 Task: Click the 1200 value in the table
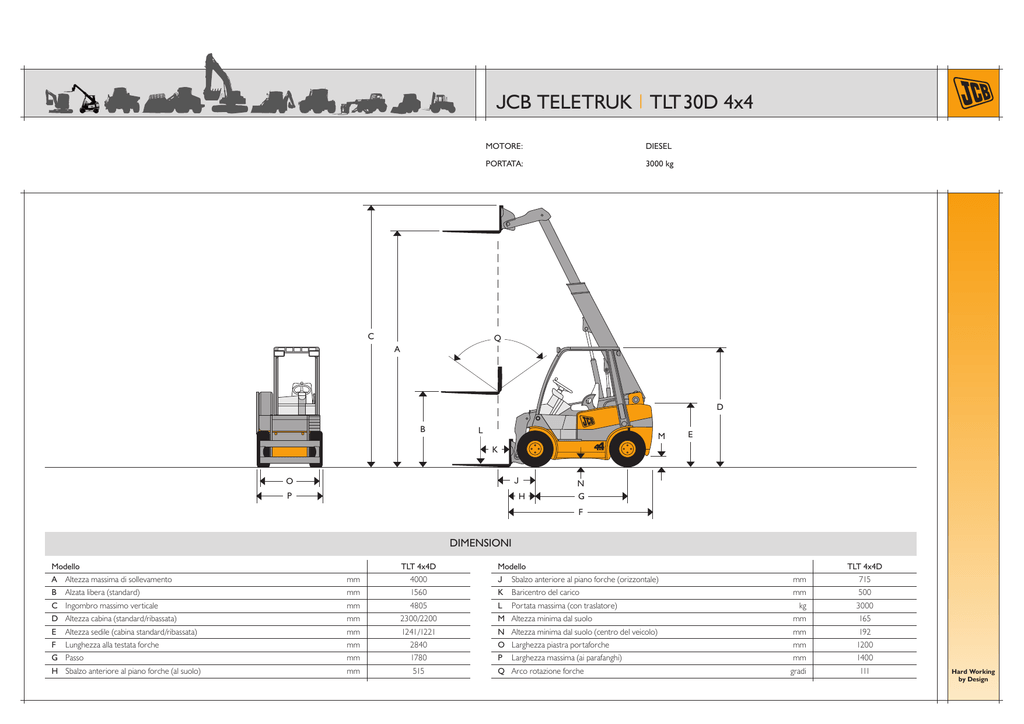pyautogui.click(x=865, y=645)
